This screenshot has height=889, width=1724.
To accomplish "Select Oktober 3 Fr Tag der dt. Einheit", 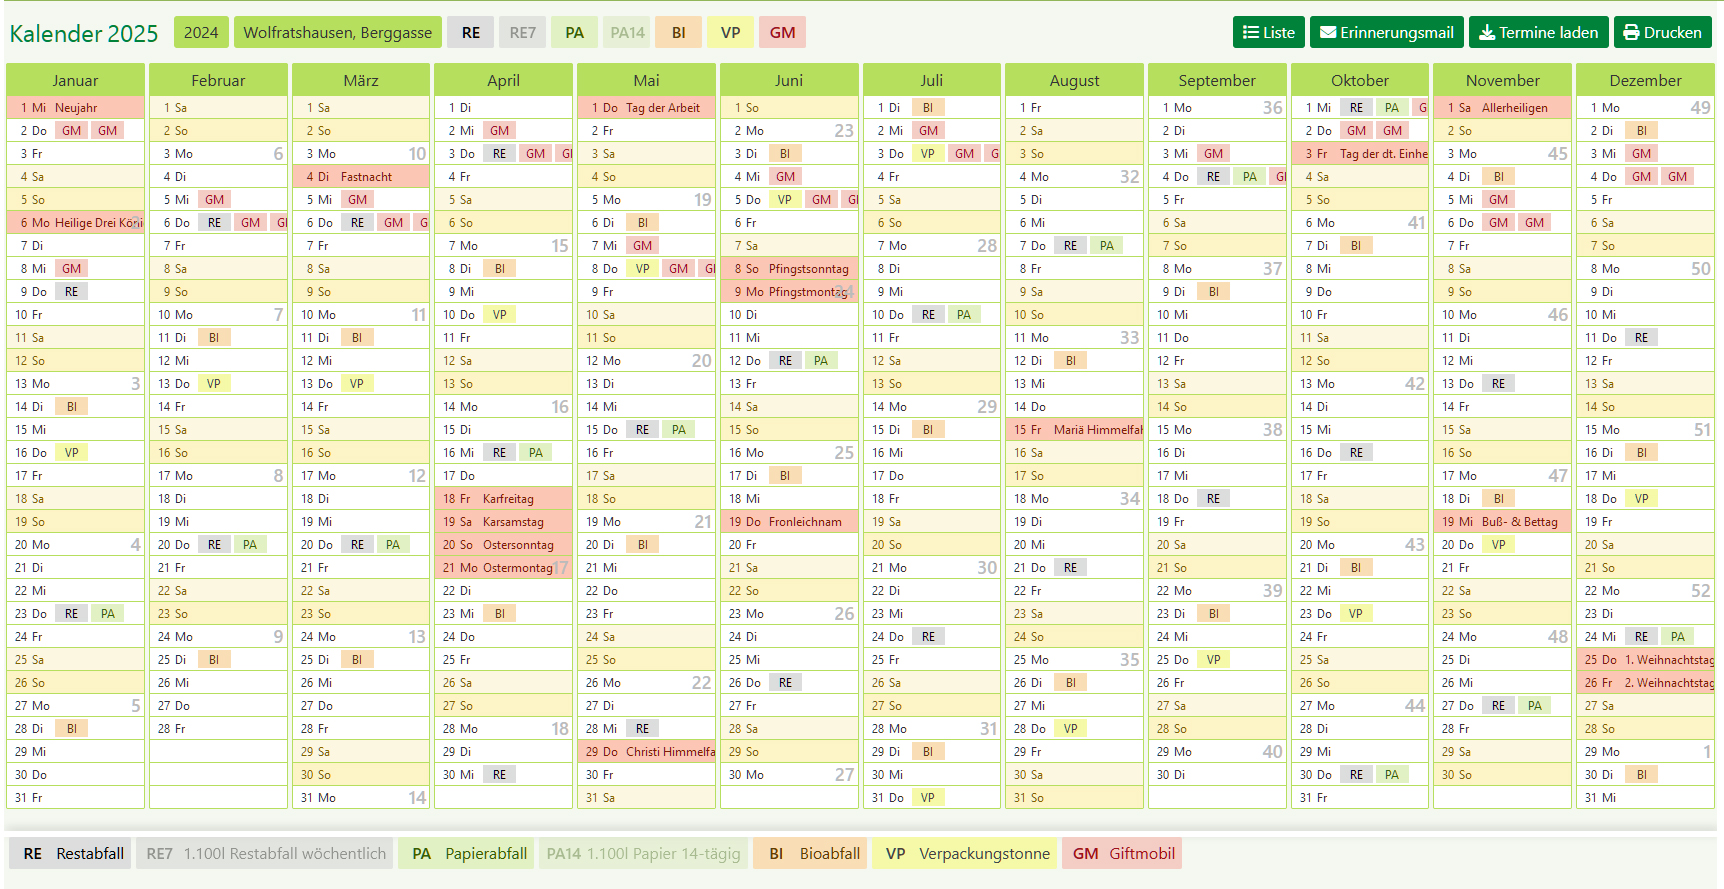I will [1360, 153].
